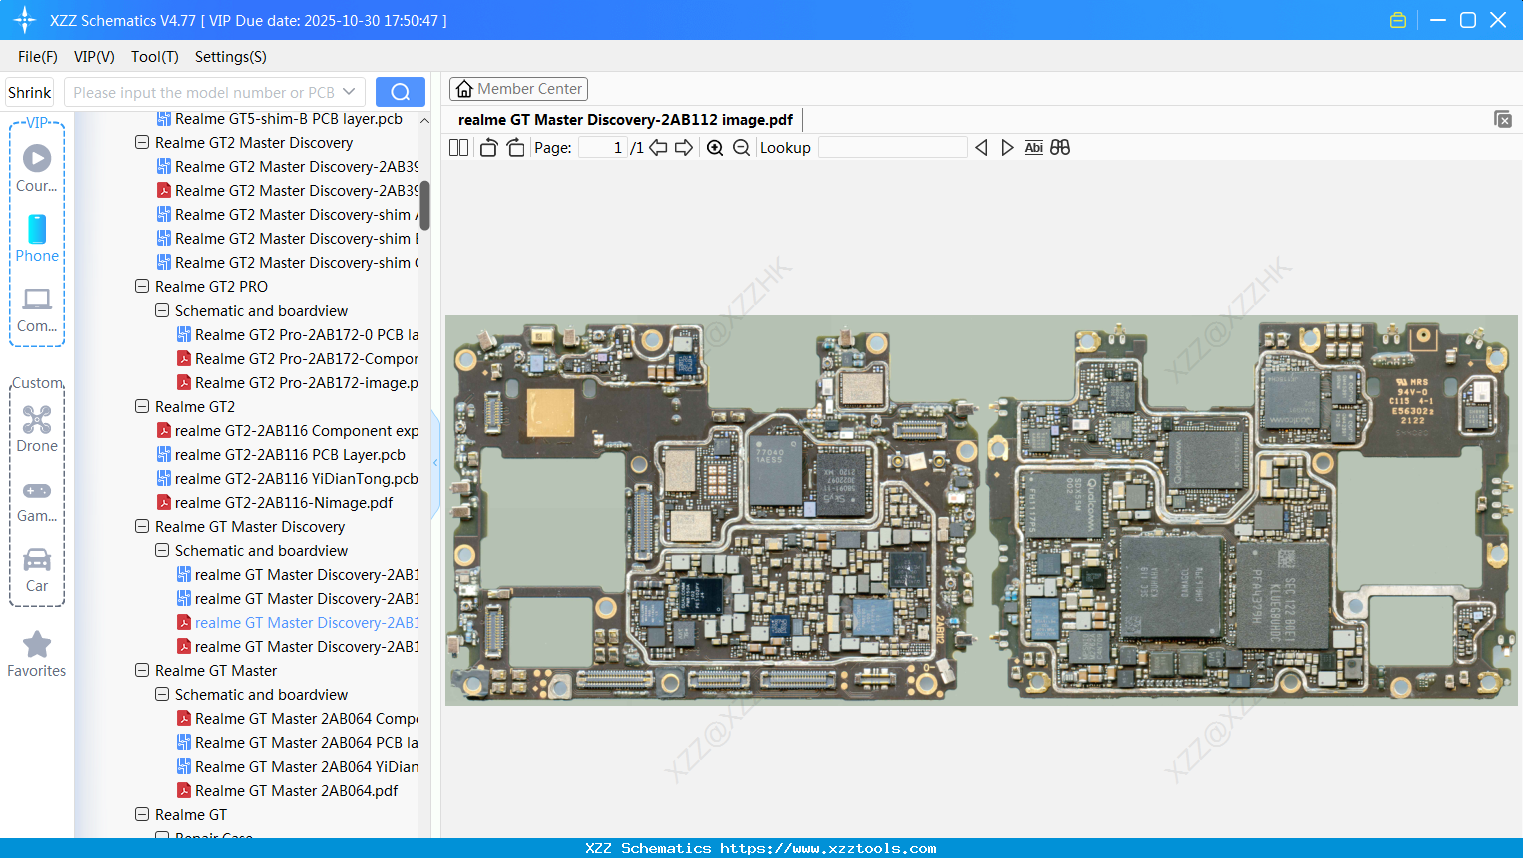The height and width of the screenshot is (858, 1523).
Task: Collapse the Realme GT Master Discovery node
Action: click(142, 527)
